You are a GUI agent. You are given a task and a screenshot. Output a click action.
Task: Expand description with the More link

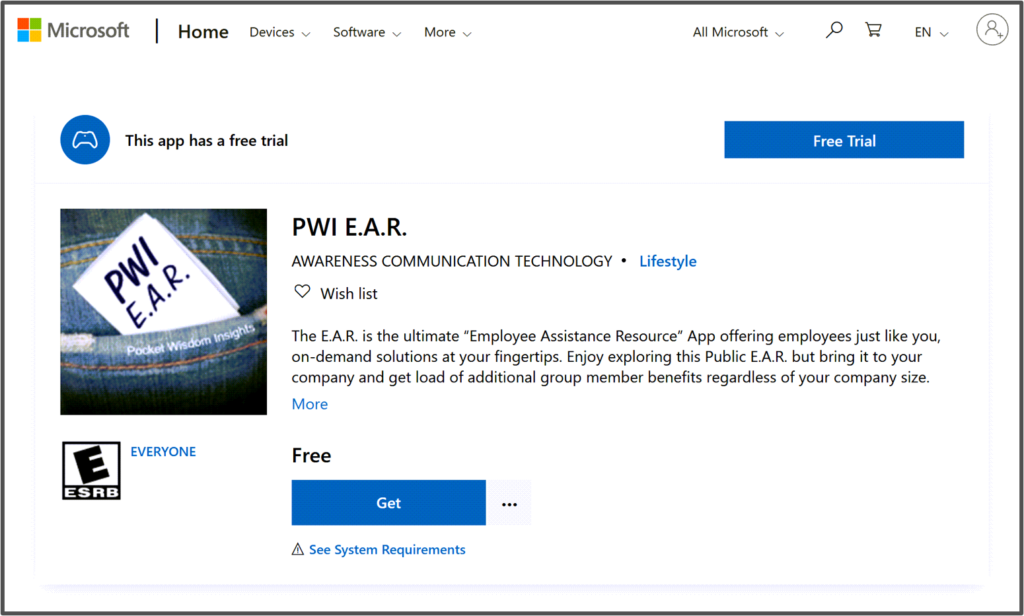coord(310,404)
